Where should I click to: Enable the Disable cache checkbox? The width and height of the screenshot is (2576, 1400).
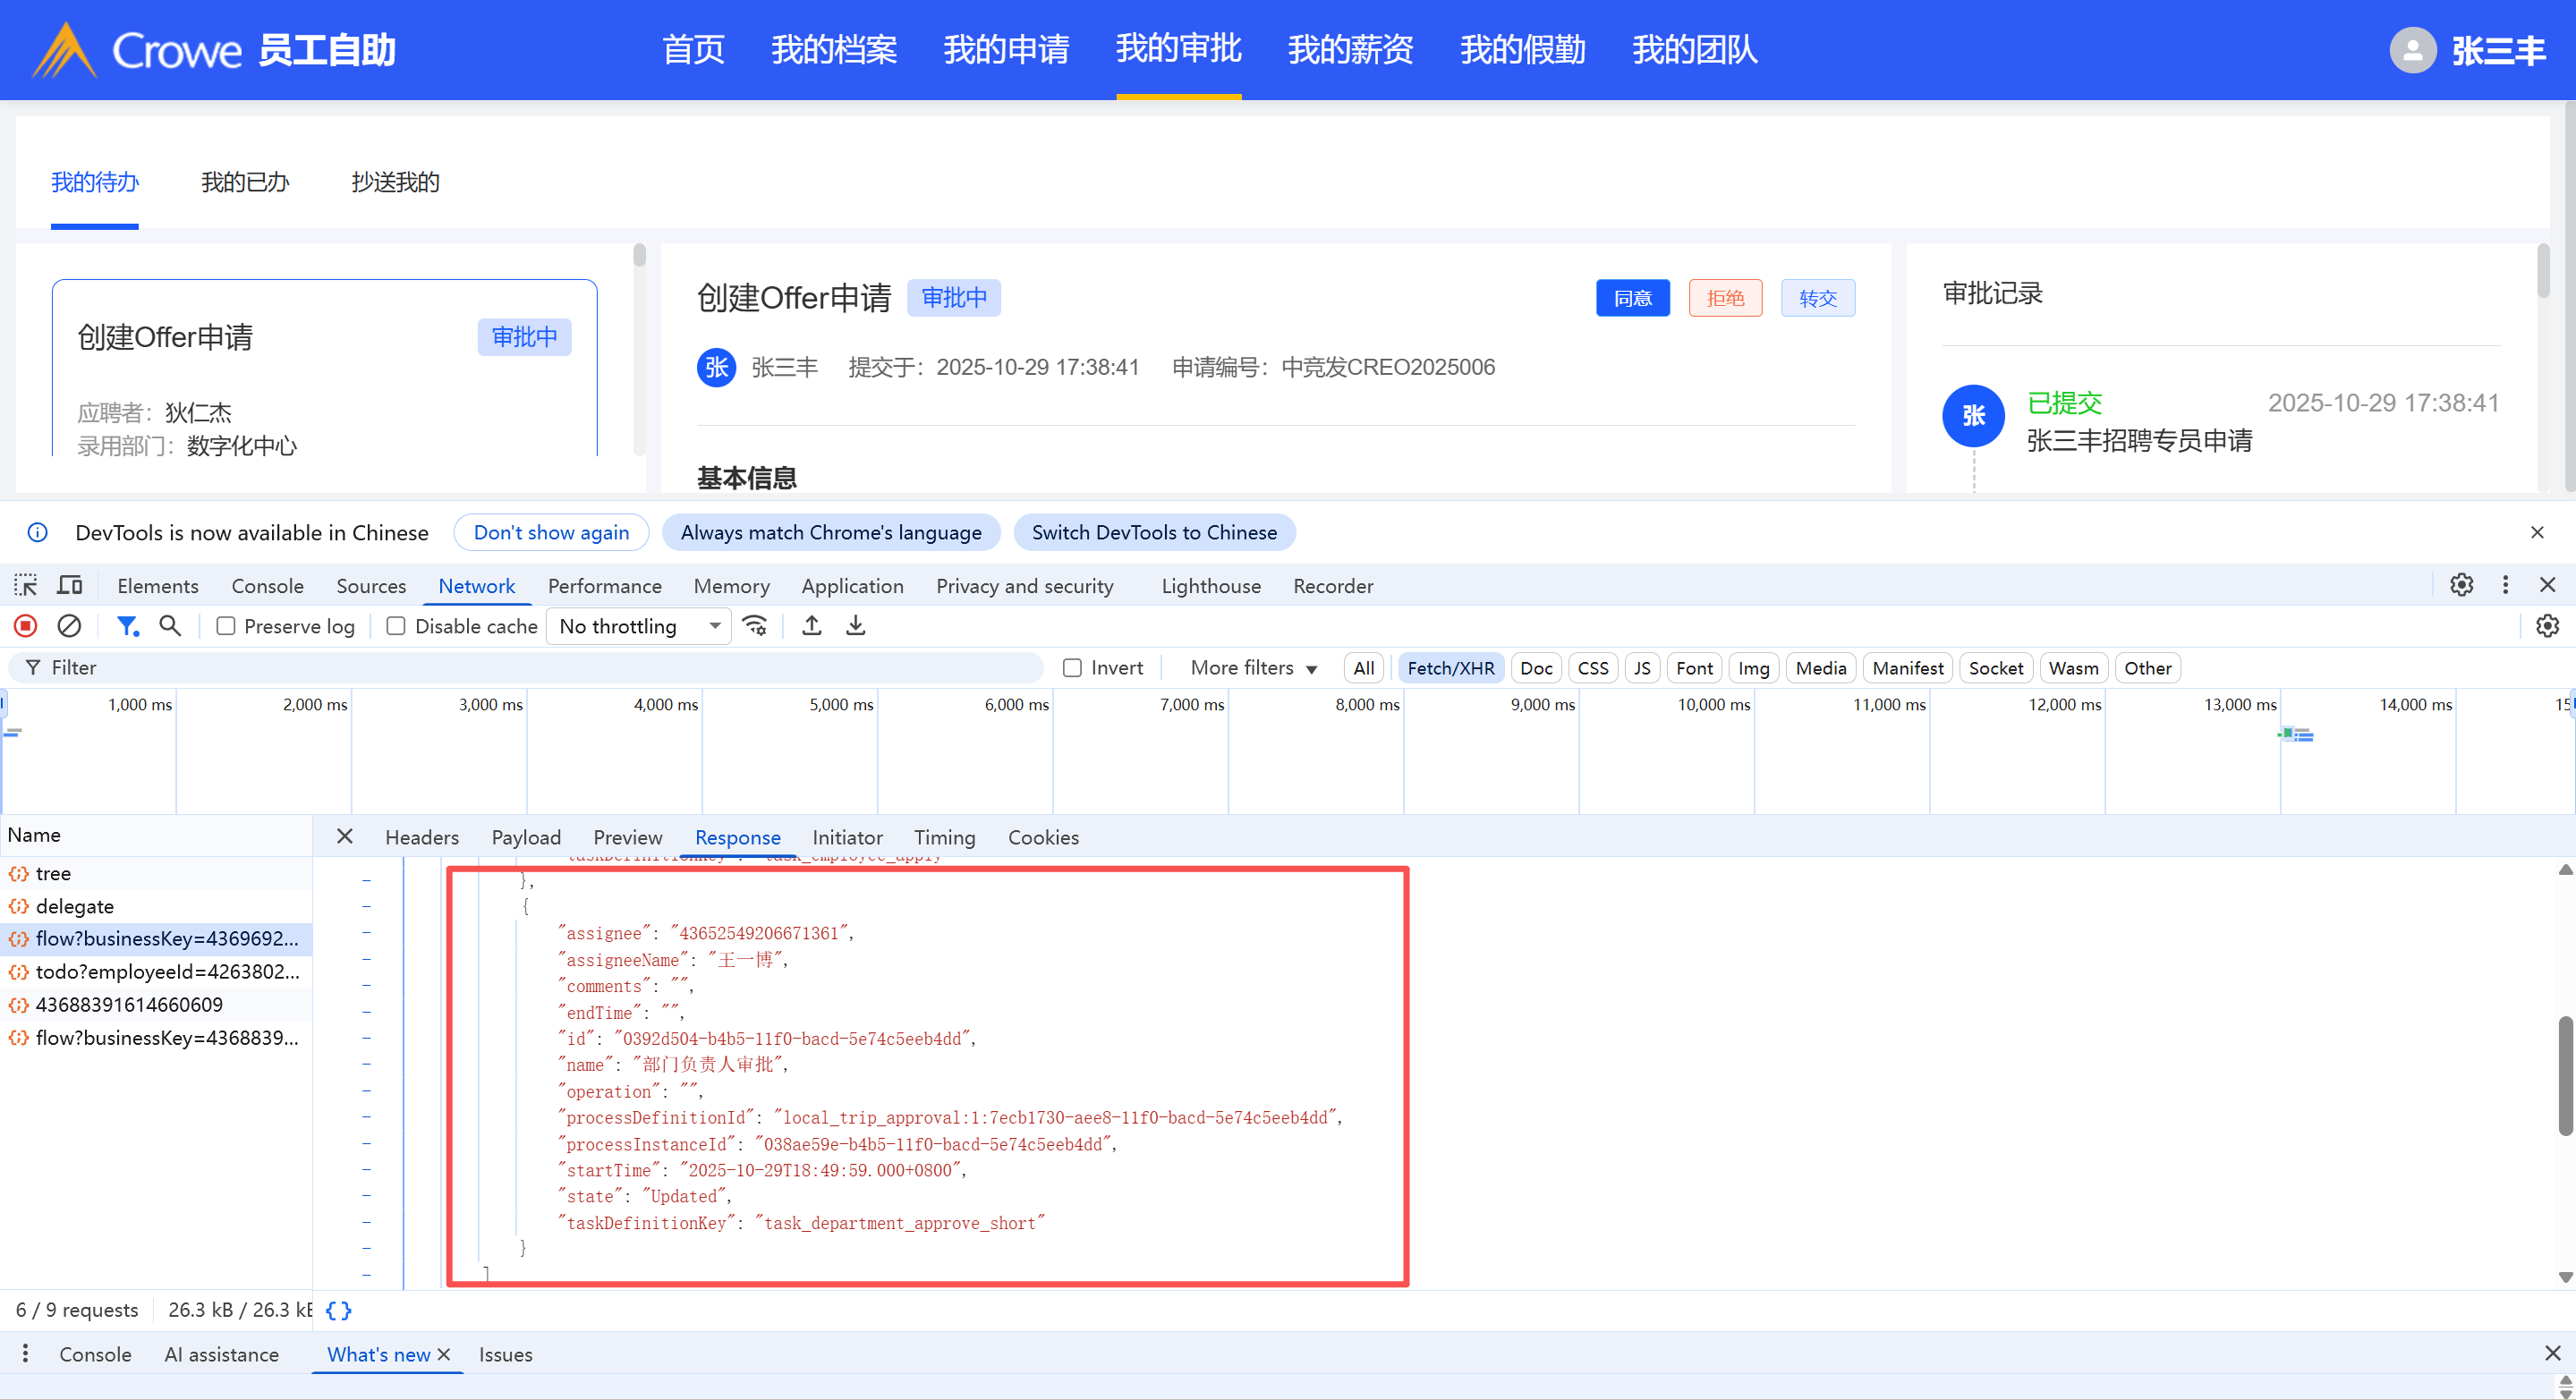pyautogui.click(x=396, y=626)
